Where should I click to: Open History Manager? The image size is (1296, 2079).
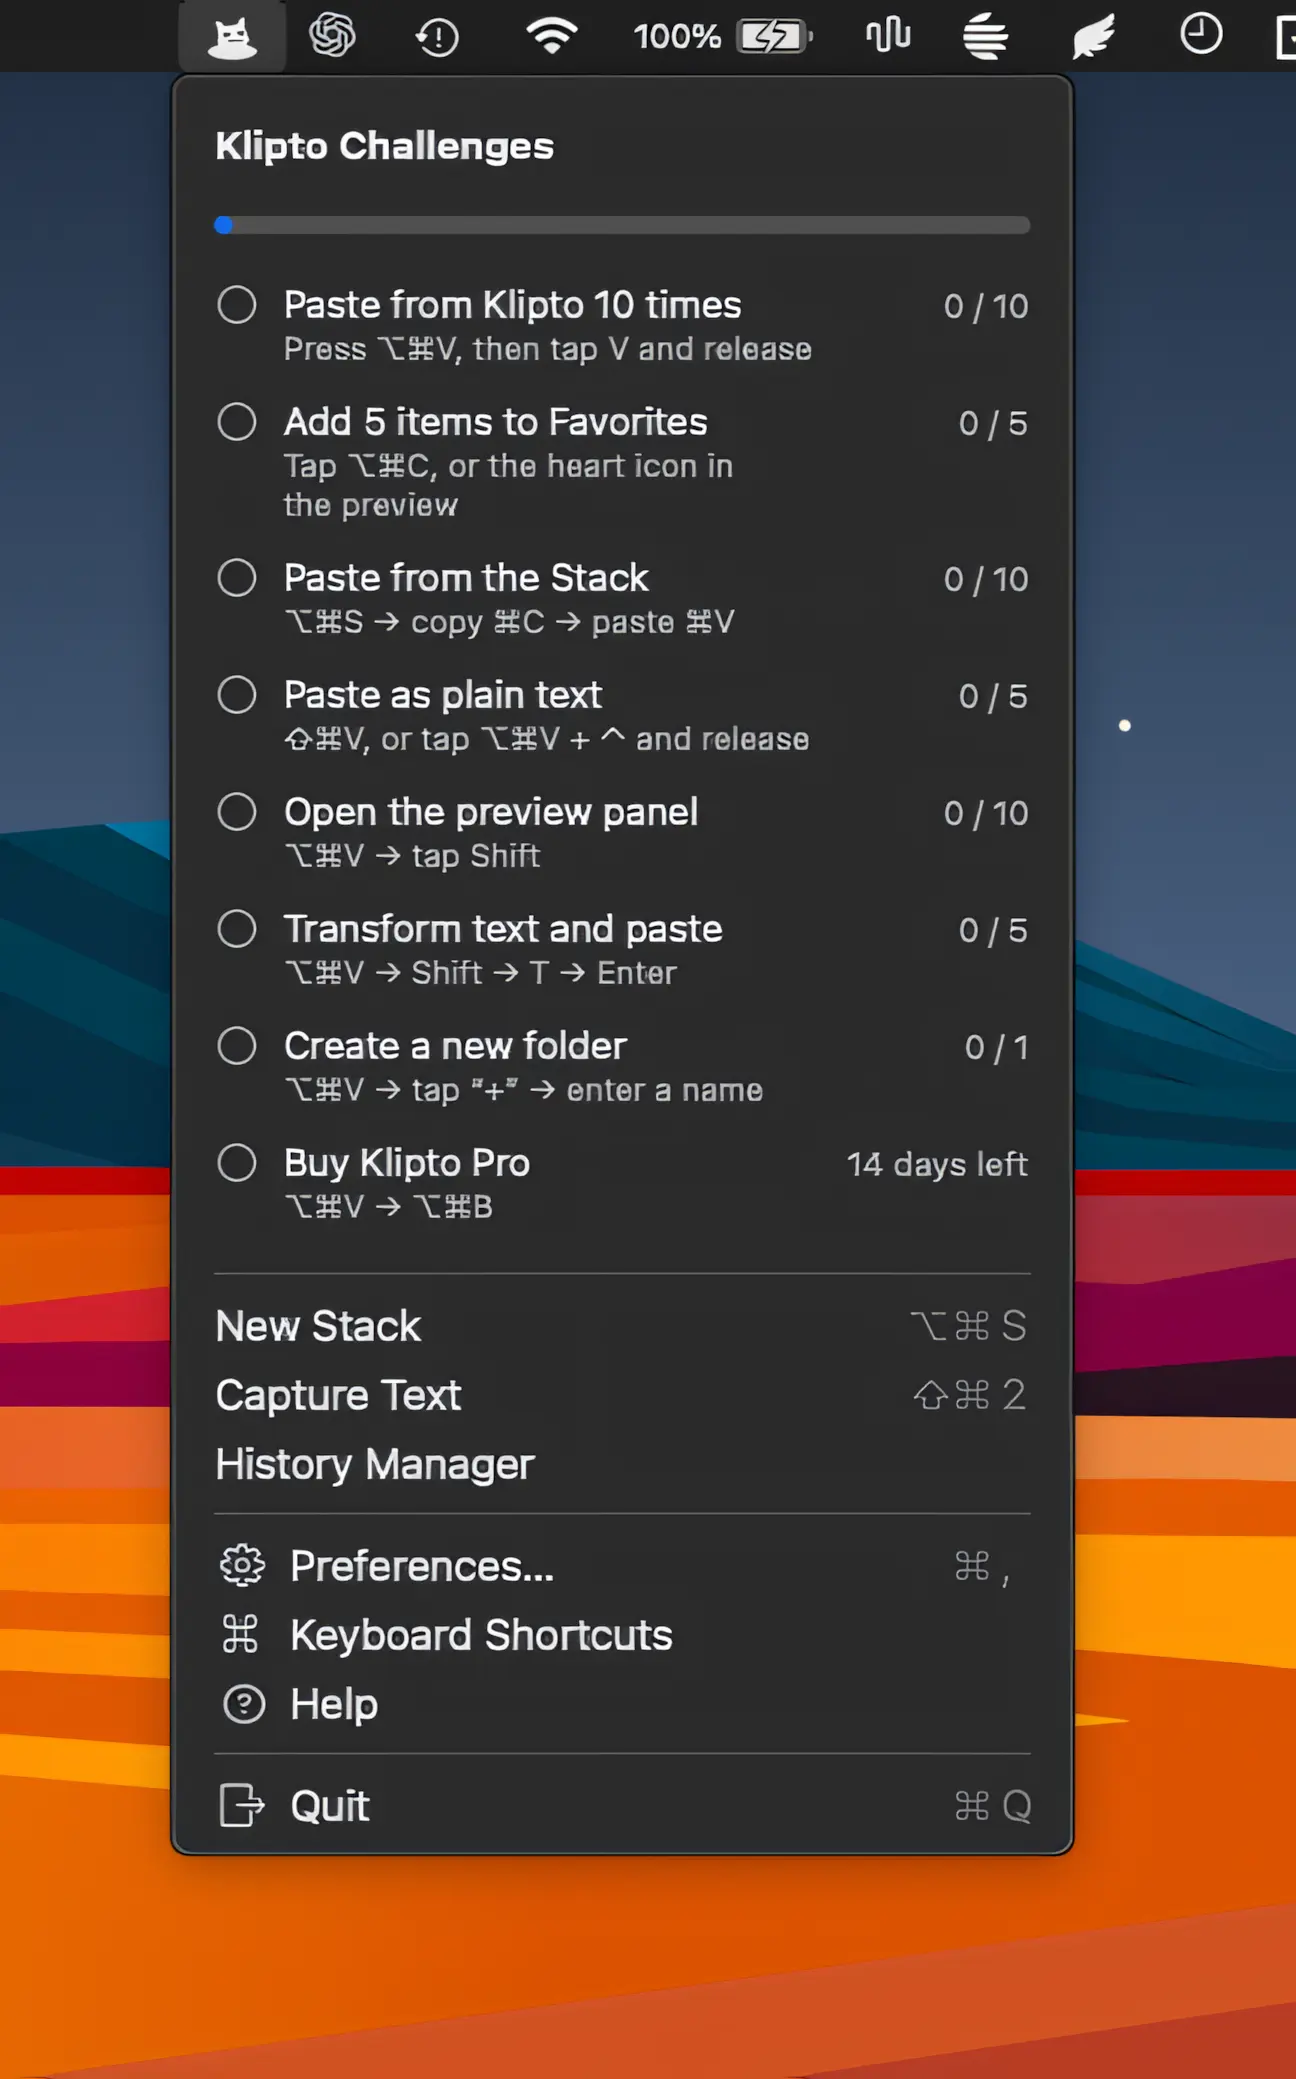[622, 1464]
